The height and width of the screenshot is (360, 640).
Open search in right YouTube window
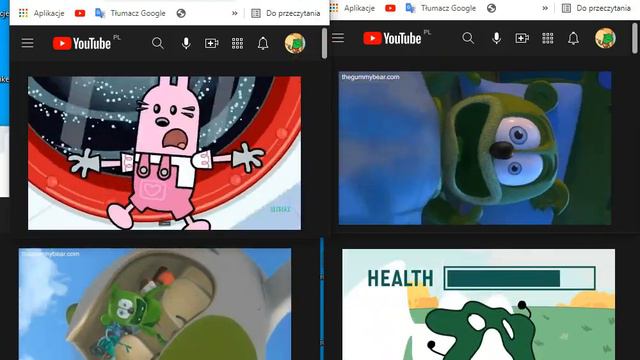tap(468, 38)
